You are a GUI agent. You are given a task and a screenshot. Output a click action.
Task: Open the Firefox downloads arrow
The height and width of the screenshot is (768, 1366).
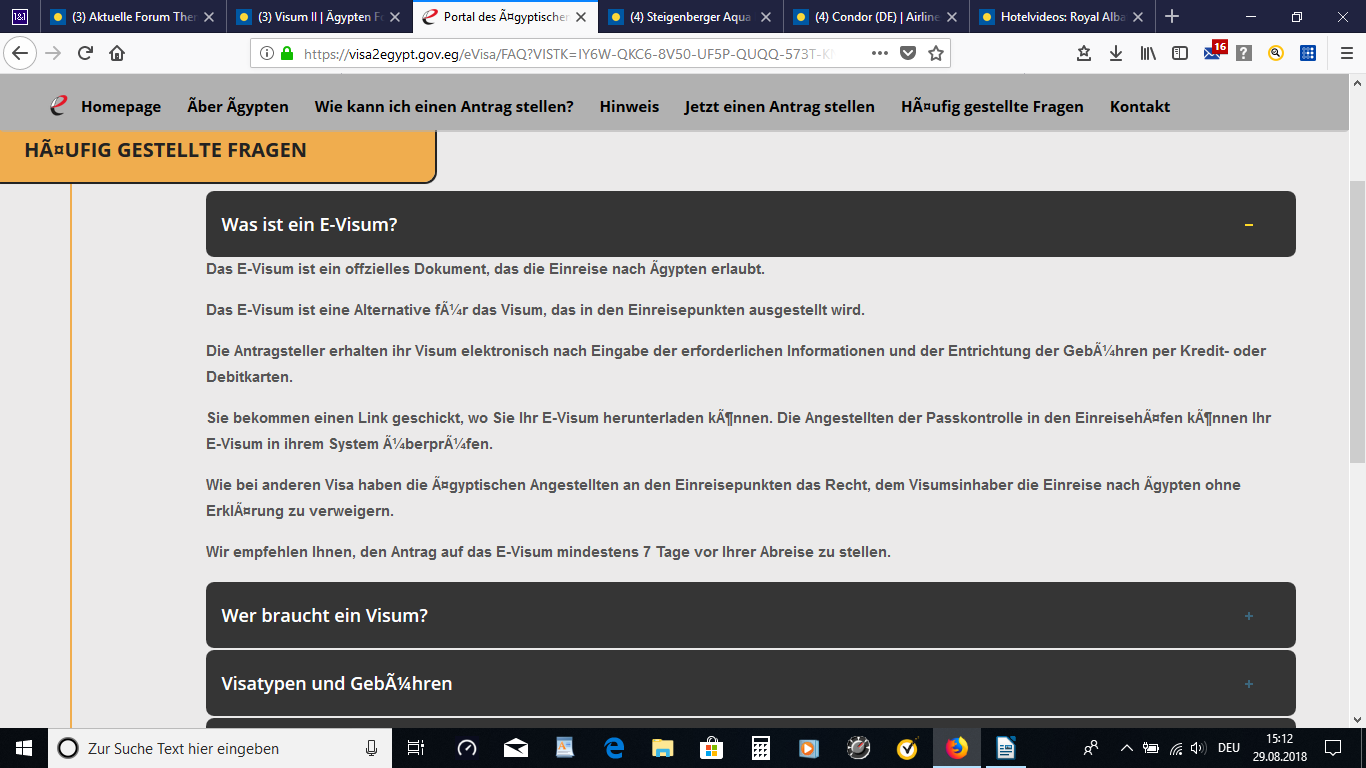click(1116, 53)
